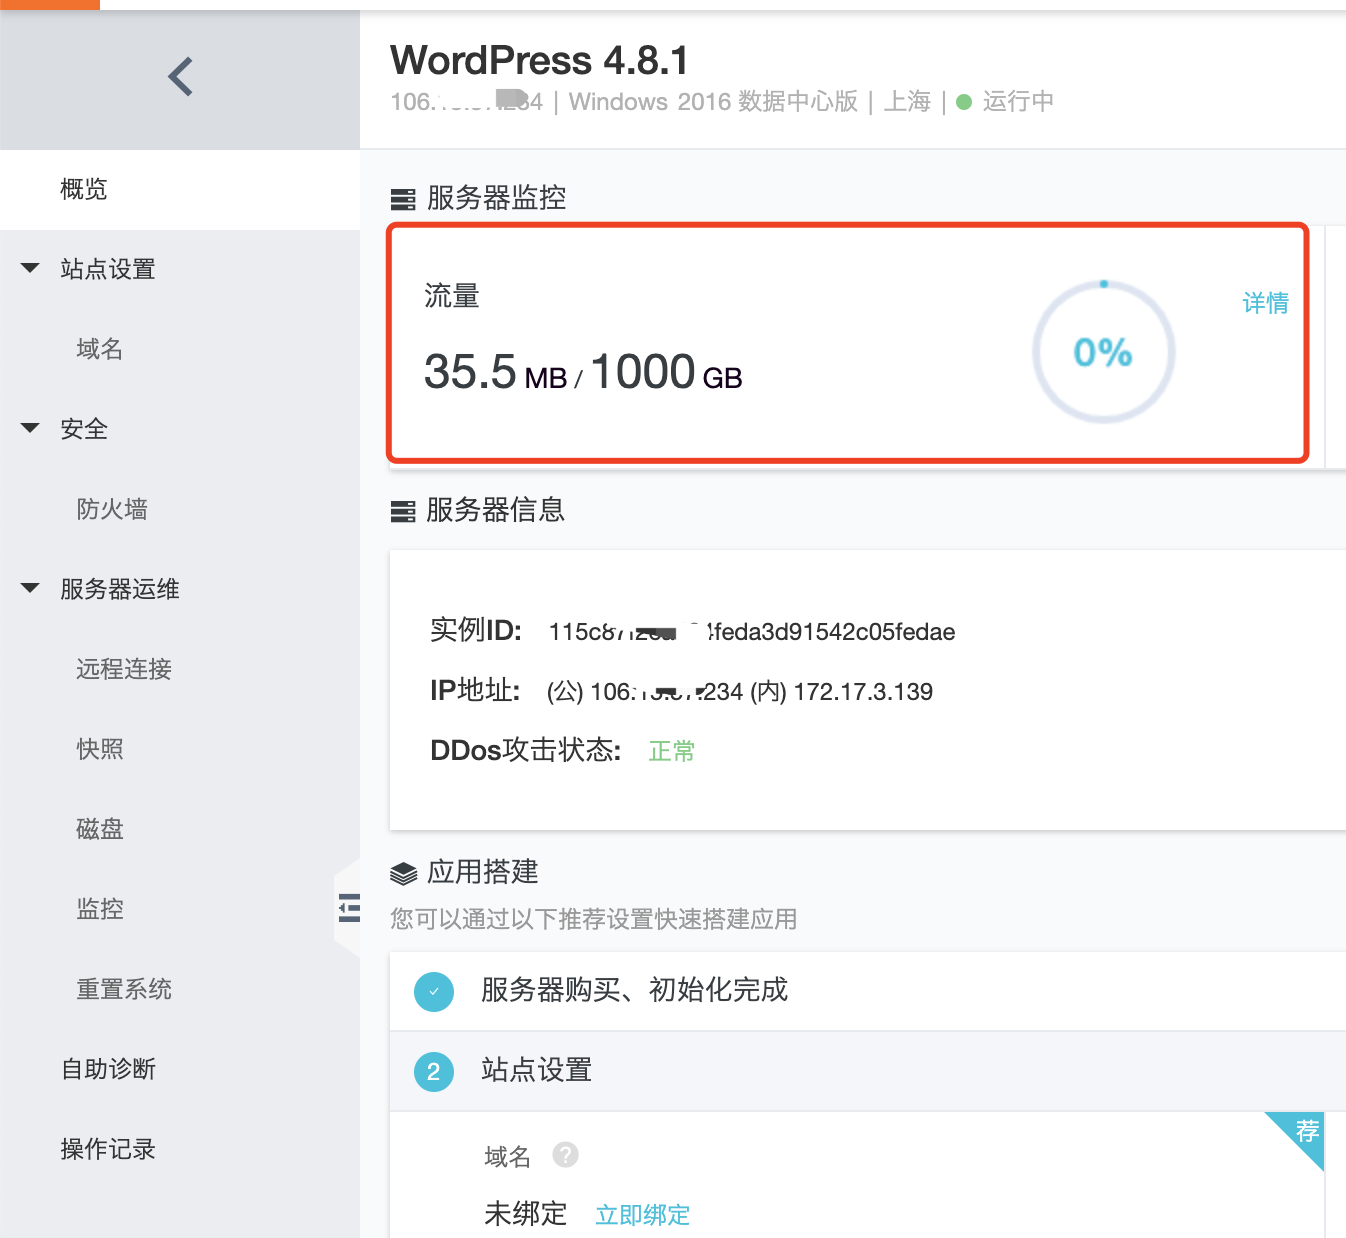Click the sidebar collapse handle icon

(x=349, y=907)
